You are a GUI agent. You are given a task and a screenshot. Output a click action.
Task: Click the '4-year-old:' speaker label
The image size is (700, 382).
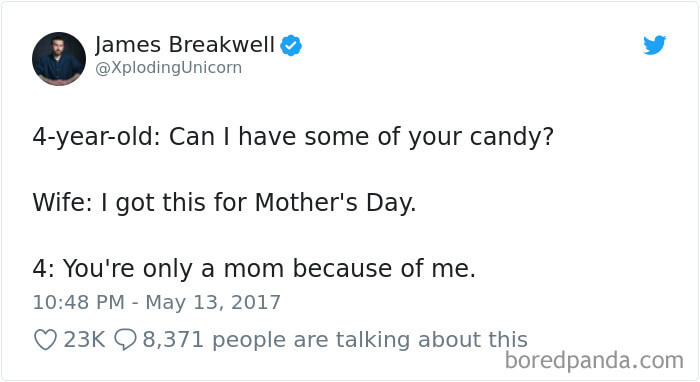[x=96, y=137]
